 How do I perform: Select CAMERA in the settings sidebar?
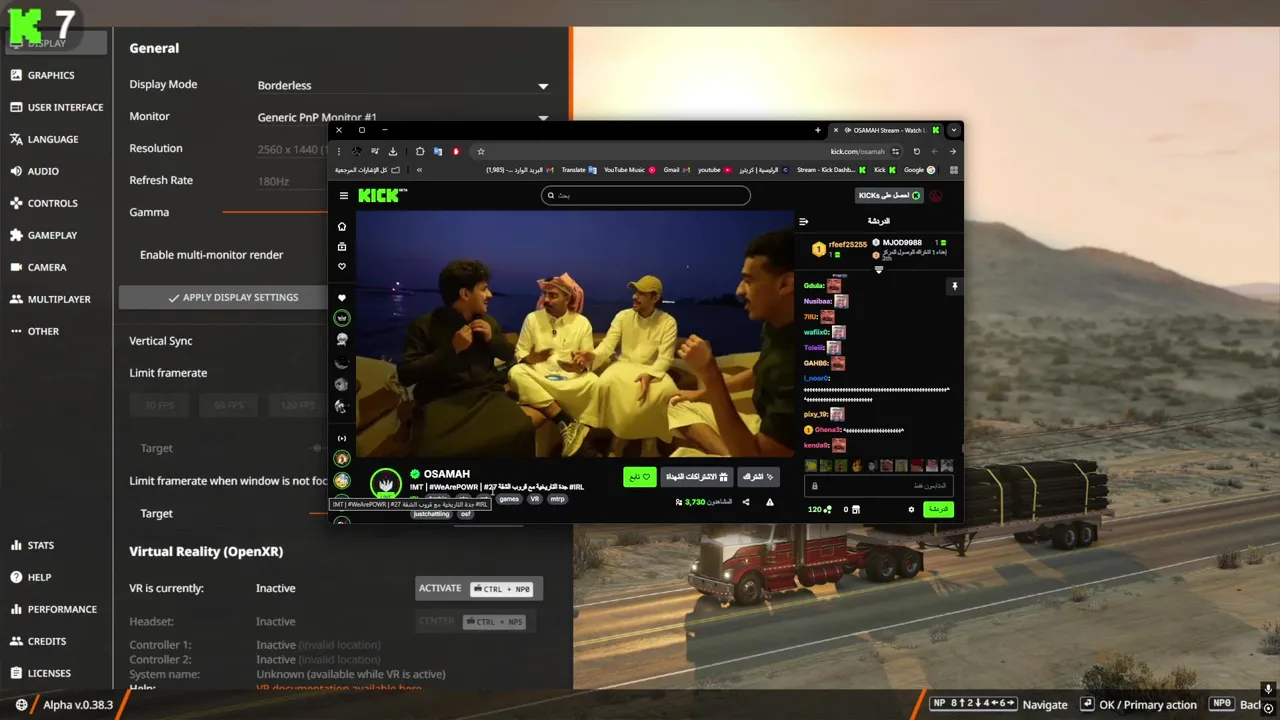coord(39,267)
